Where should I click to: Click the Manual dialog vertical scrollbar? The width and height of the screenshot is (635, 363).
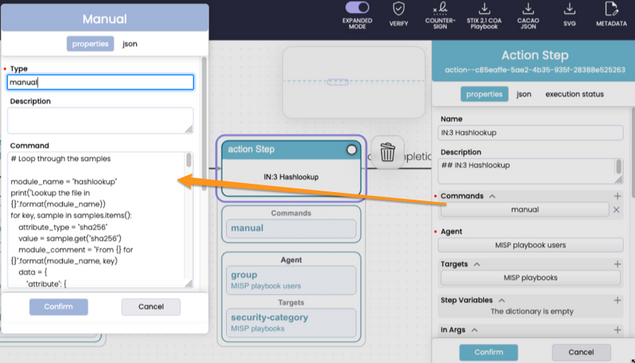click(204, 124)
